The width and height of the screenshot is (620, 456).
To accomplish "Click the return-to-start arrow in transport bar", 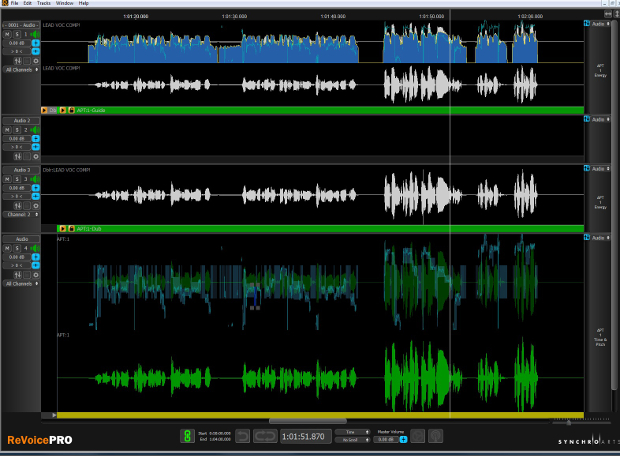I will pos(242,436).
